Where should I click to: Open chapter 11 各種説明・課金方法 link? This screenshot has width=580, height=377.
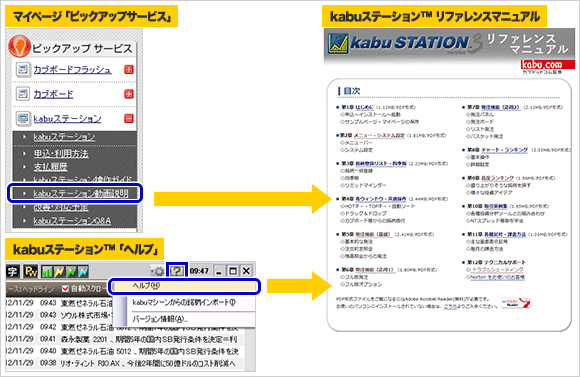pyautogui.click(x=505, y=235)
